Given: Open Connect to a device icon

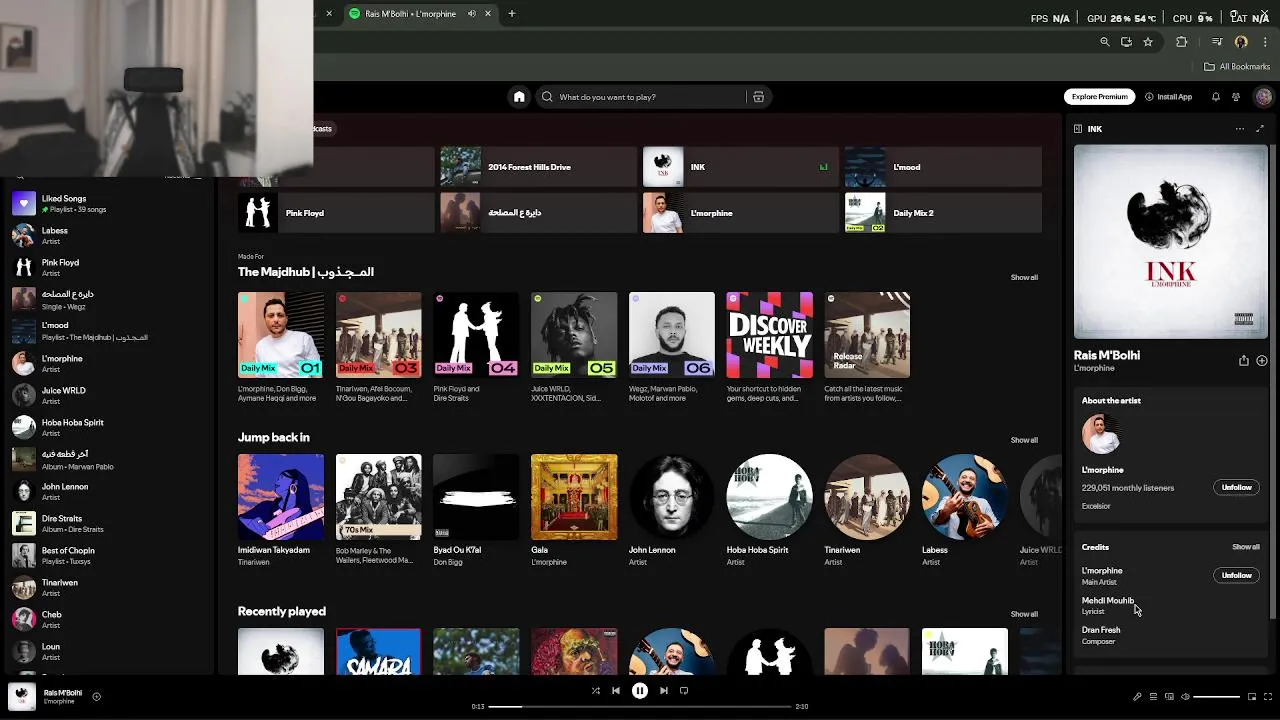Looking at the screenshot, I should (x=1169, y=697).
